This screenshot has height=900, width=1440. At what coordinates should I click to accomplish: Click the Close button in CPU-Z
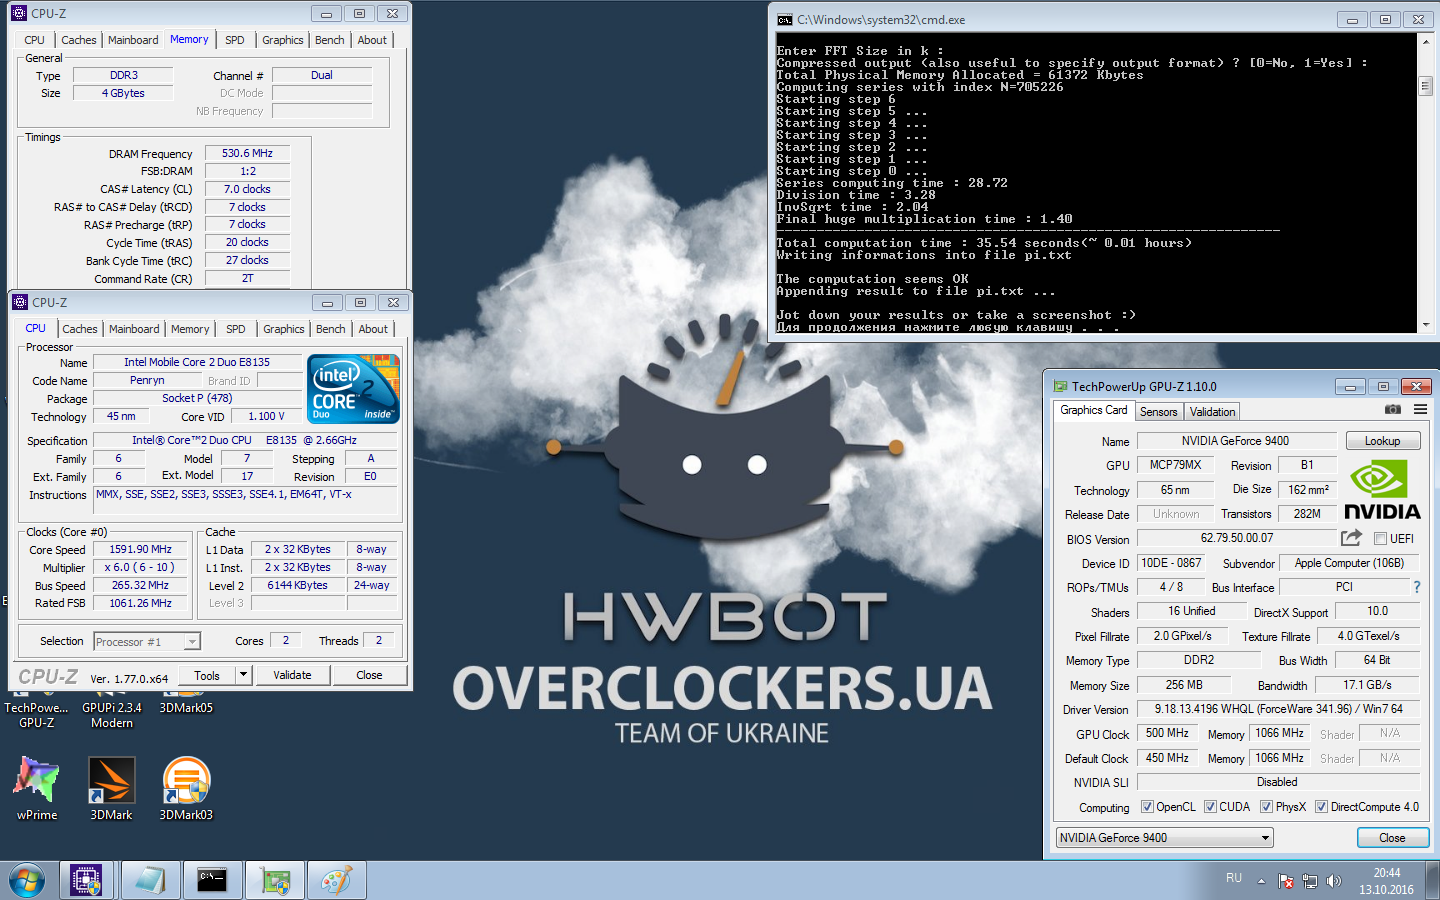(369, 675)
